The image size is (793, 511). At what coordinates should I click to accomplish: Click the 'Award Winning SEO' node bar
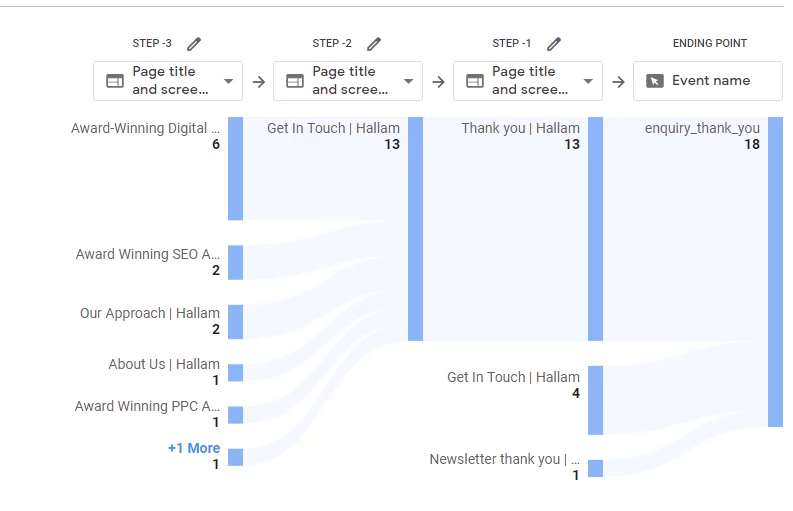235,262
